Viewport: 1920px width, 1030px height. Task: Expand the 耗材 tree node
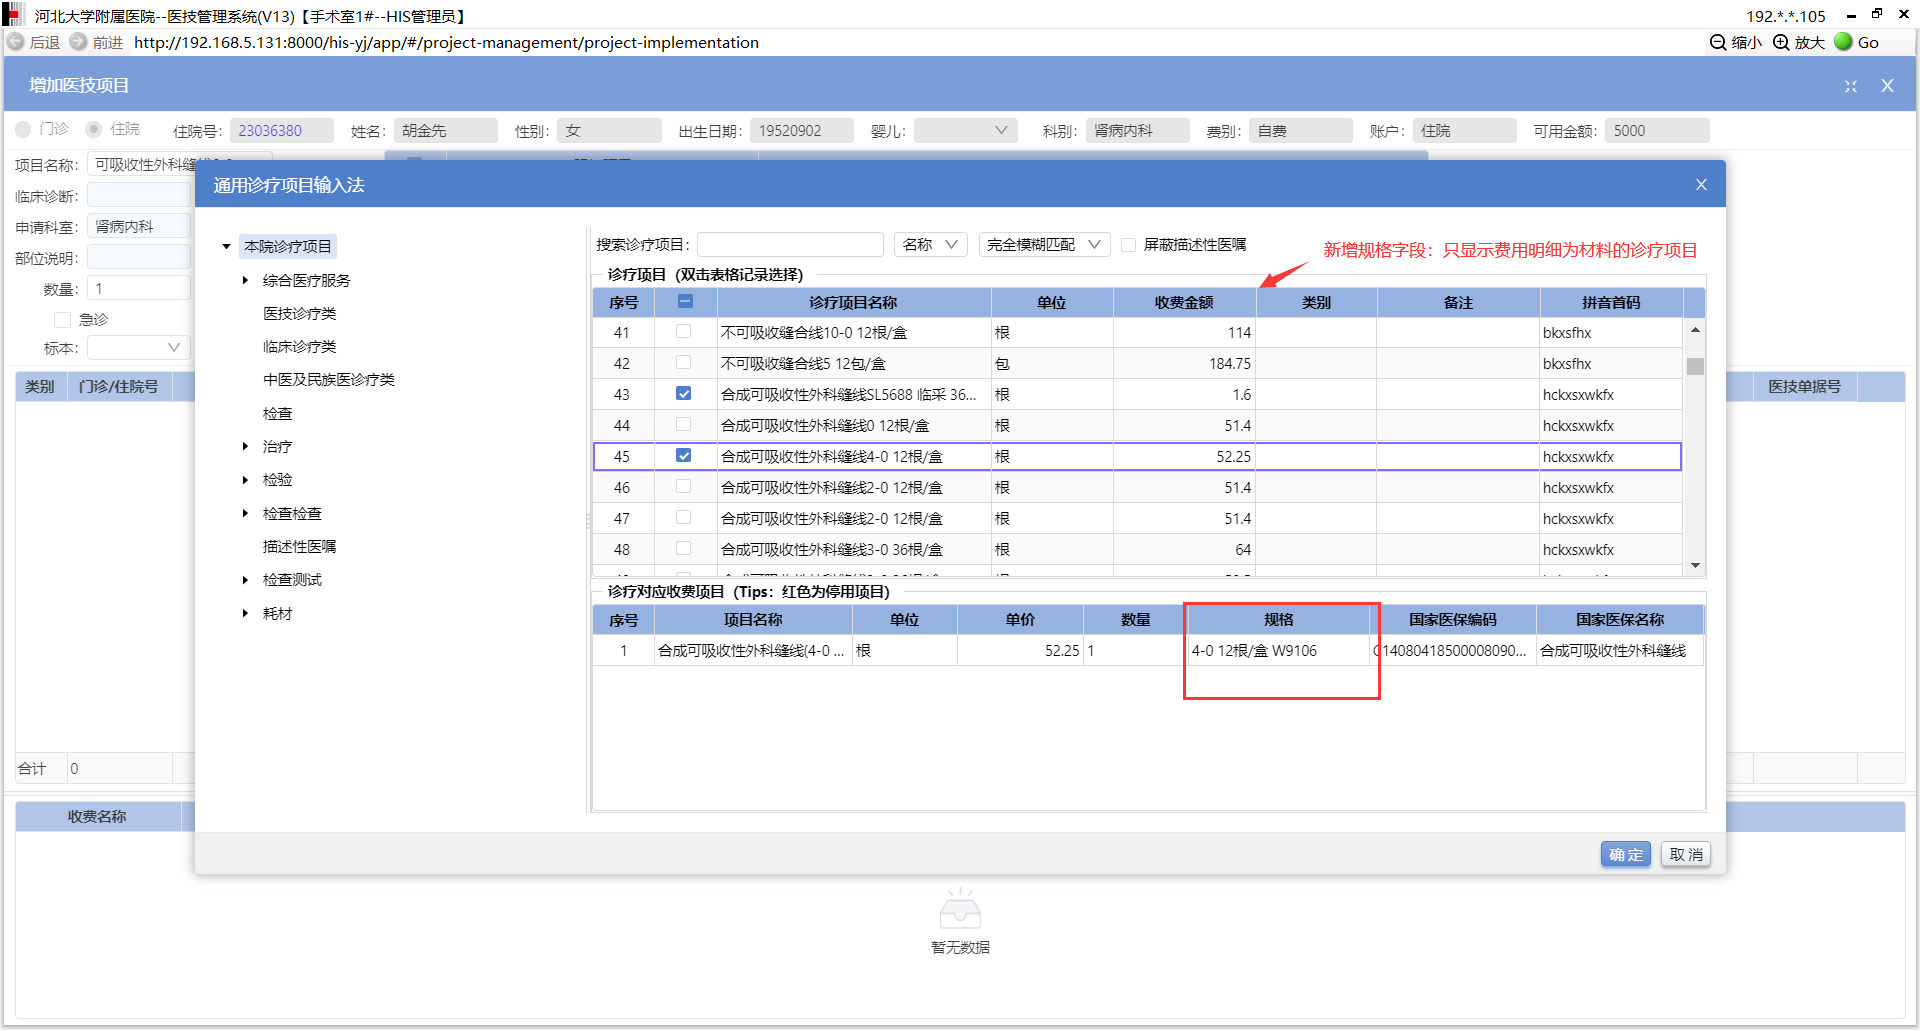point(245,614)
